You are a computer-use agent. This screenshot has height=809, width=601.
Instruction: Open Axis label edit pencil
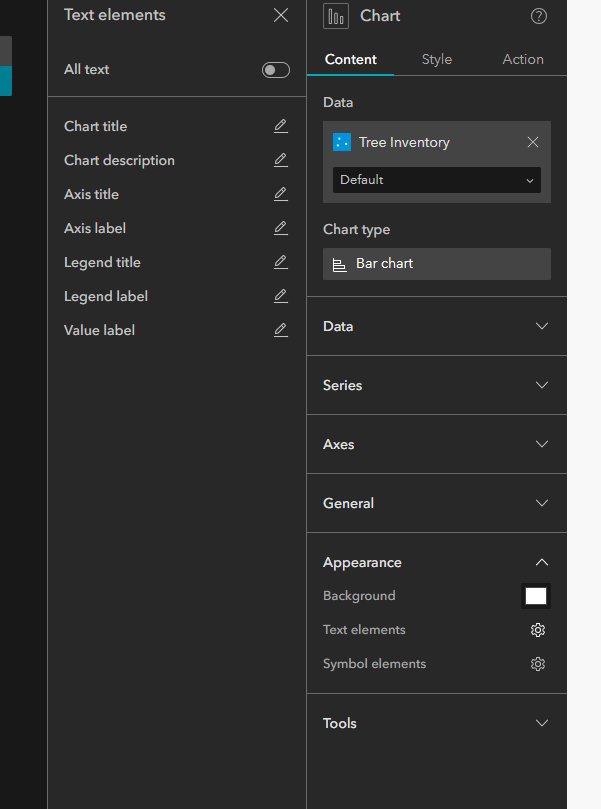281,228
